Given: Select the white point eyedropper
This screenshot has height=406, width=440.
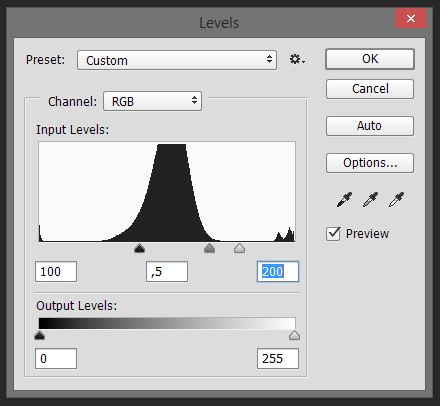Looking at the screenshot, I should tap(396, 199).
